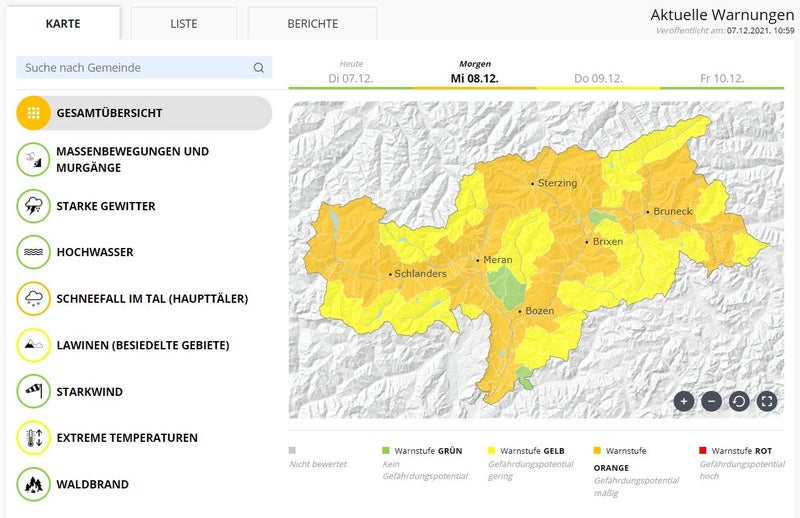The image size is (800, 518).
Task: Show today's warnings Di 07.12.
Action: click(x=350, y=77)
